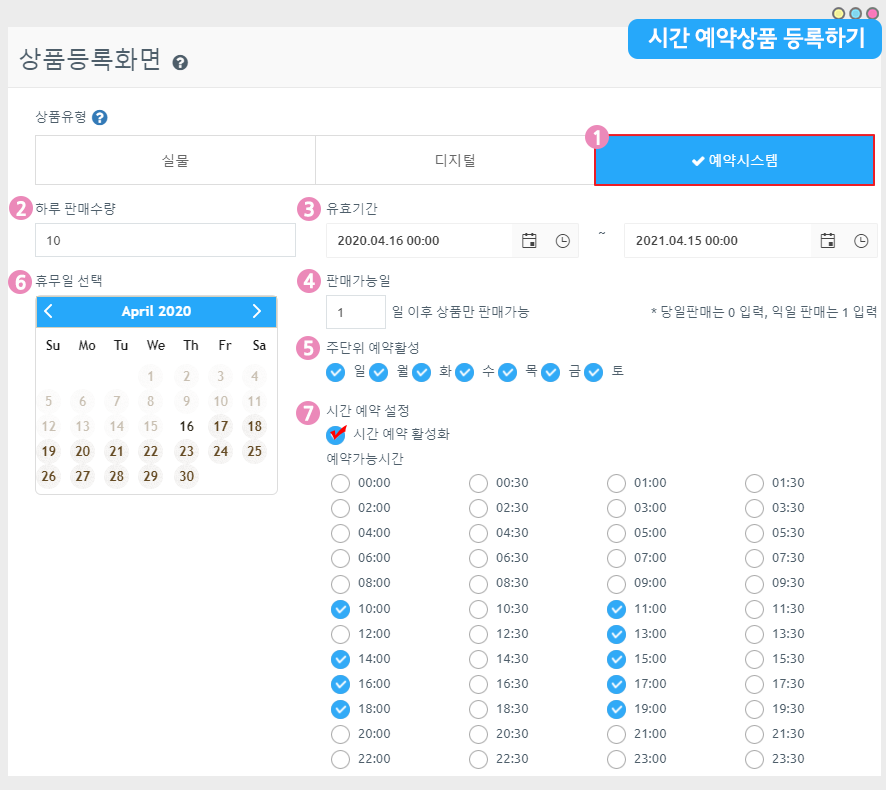Click the 판매가능일 number input
This screenshot has width=886, height=790.
[x=355, y=312]
